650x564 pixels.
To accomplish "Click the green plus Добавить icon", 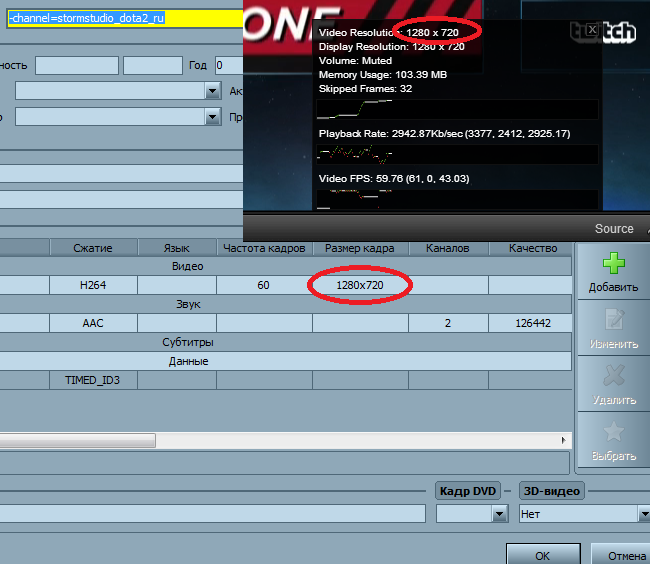I will 613,265.
